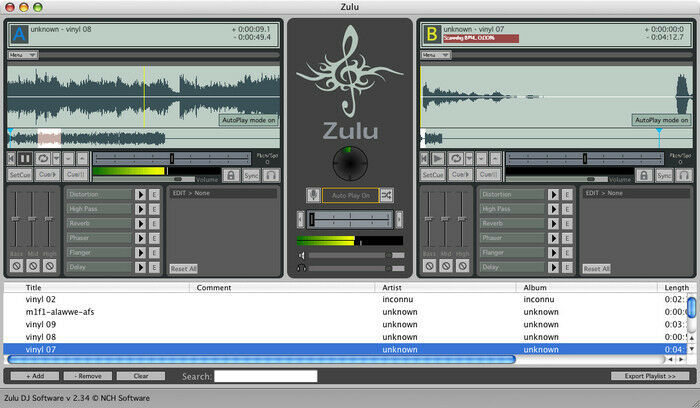
Task: Click the Export Playlist button
Action: [650, 376]
